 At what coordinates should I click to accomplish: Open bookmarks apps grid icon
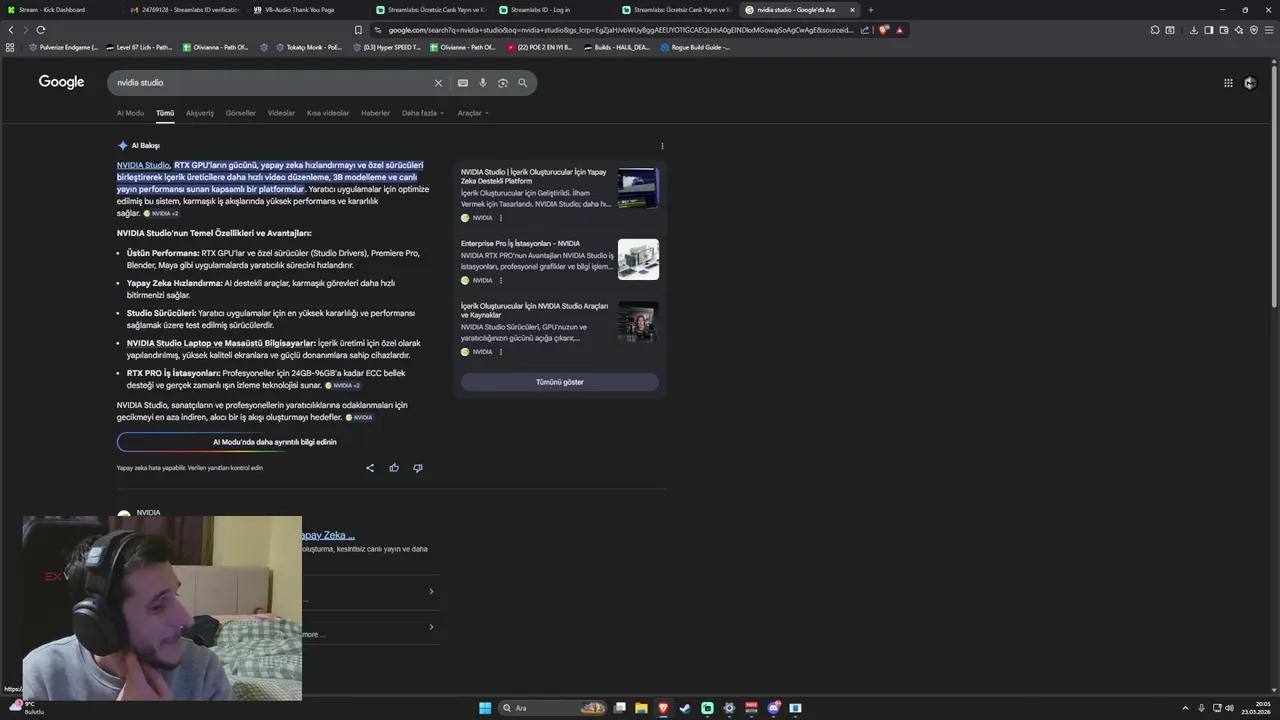(x=11, y=47)
